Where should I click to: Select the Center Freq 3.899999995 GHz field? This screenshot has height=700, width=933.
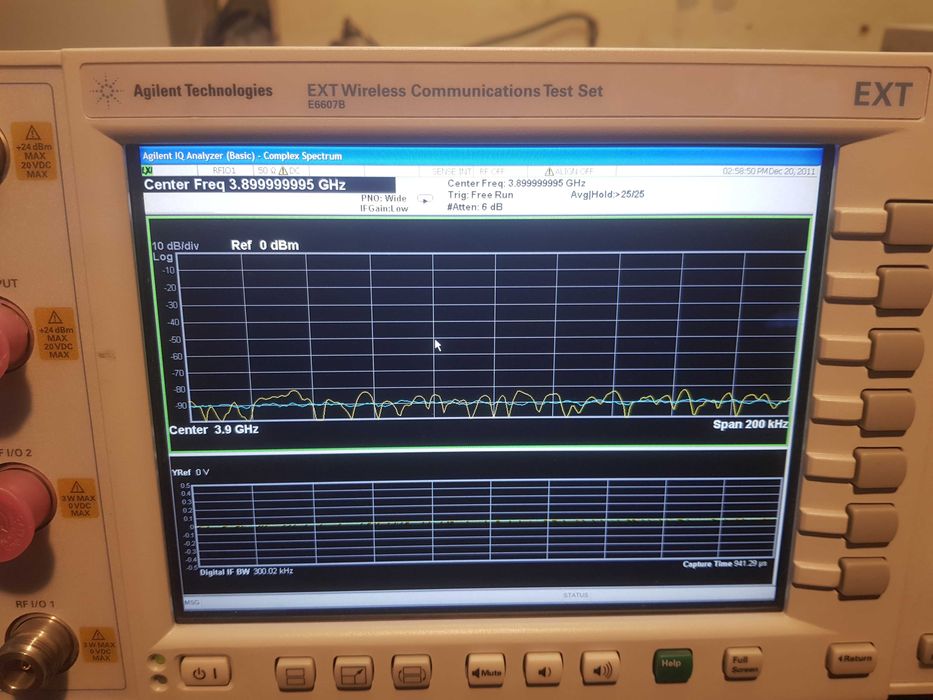pos(269,185)
